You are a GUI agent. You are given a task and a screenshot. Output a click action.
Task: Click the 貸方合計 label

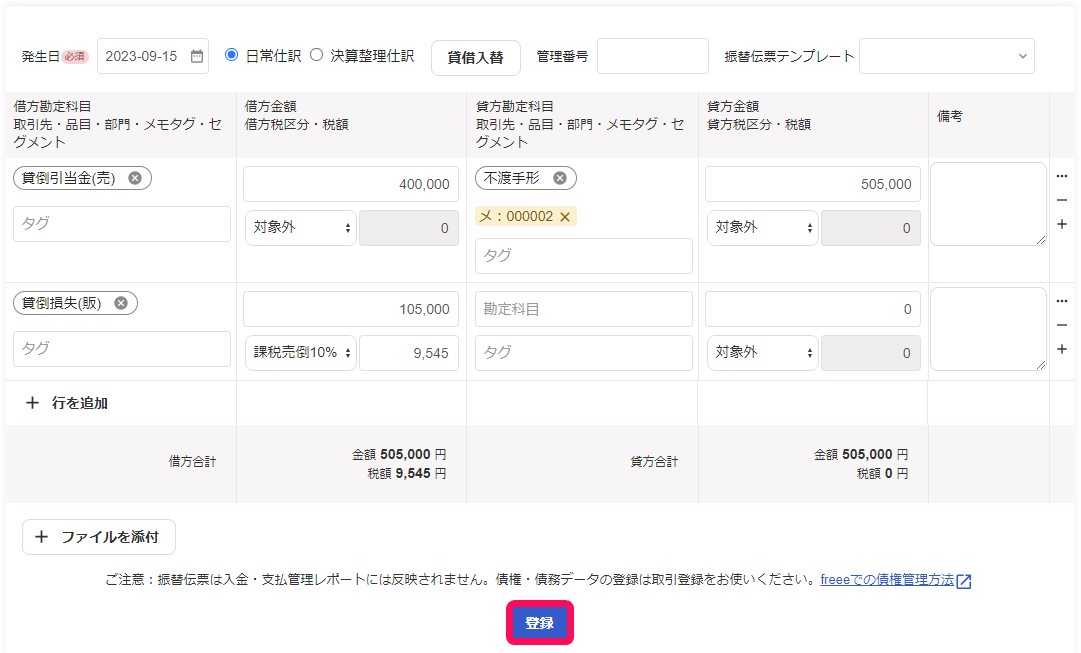point(654,461)
